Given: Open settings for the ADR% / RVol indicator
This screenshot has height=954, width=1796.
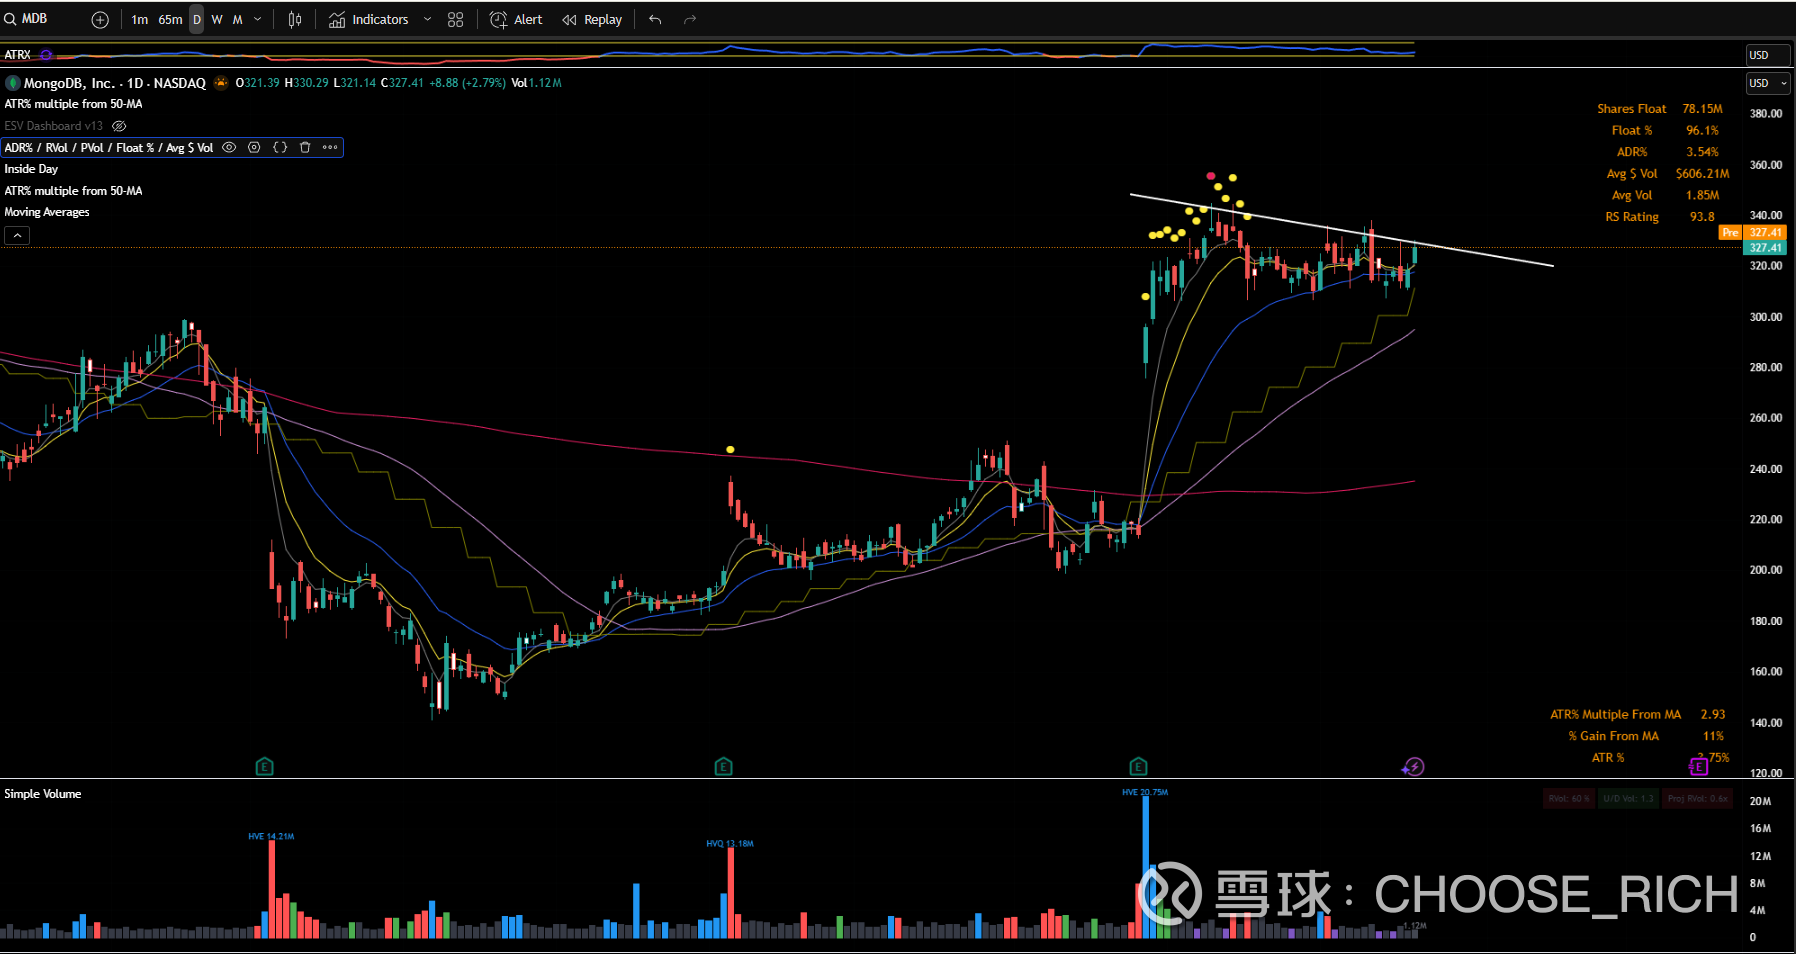Looking at the screenshot, I should tap(254, 148).
